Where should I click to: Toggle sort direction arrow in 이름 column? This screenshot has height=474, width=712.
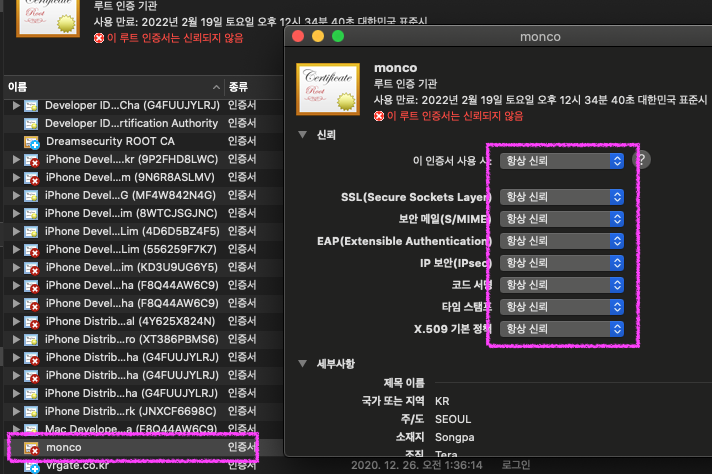216,87
